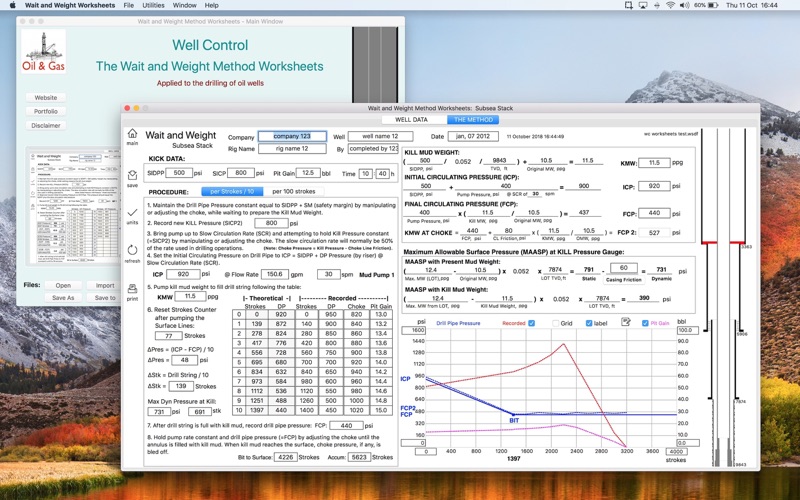Click the 'completed by' By field

pos(373,148)
